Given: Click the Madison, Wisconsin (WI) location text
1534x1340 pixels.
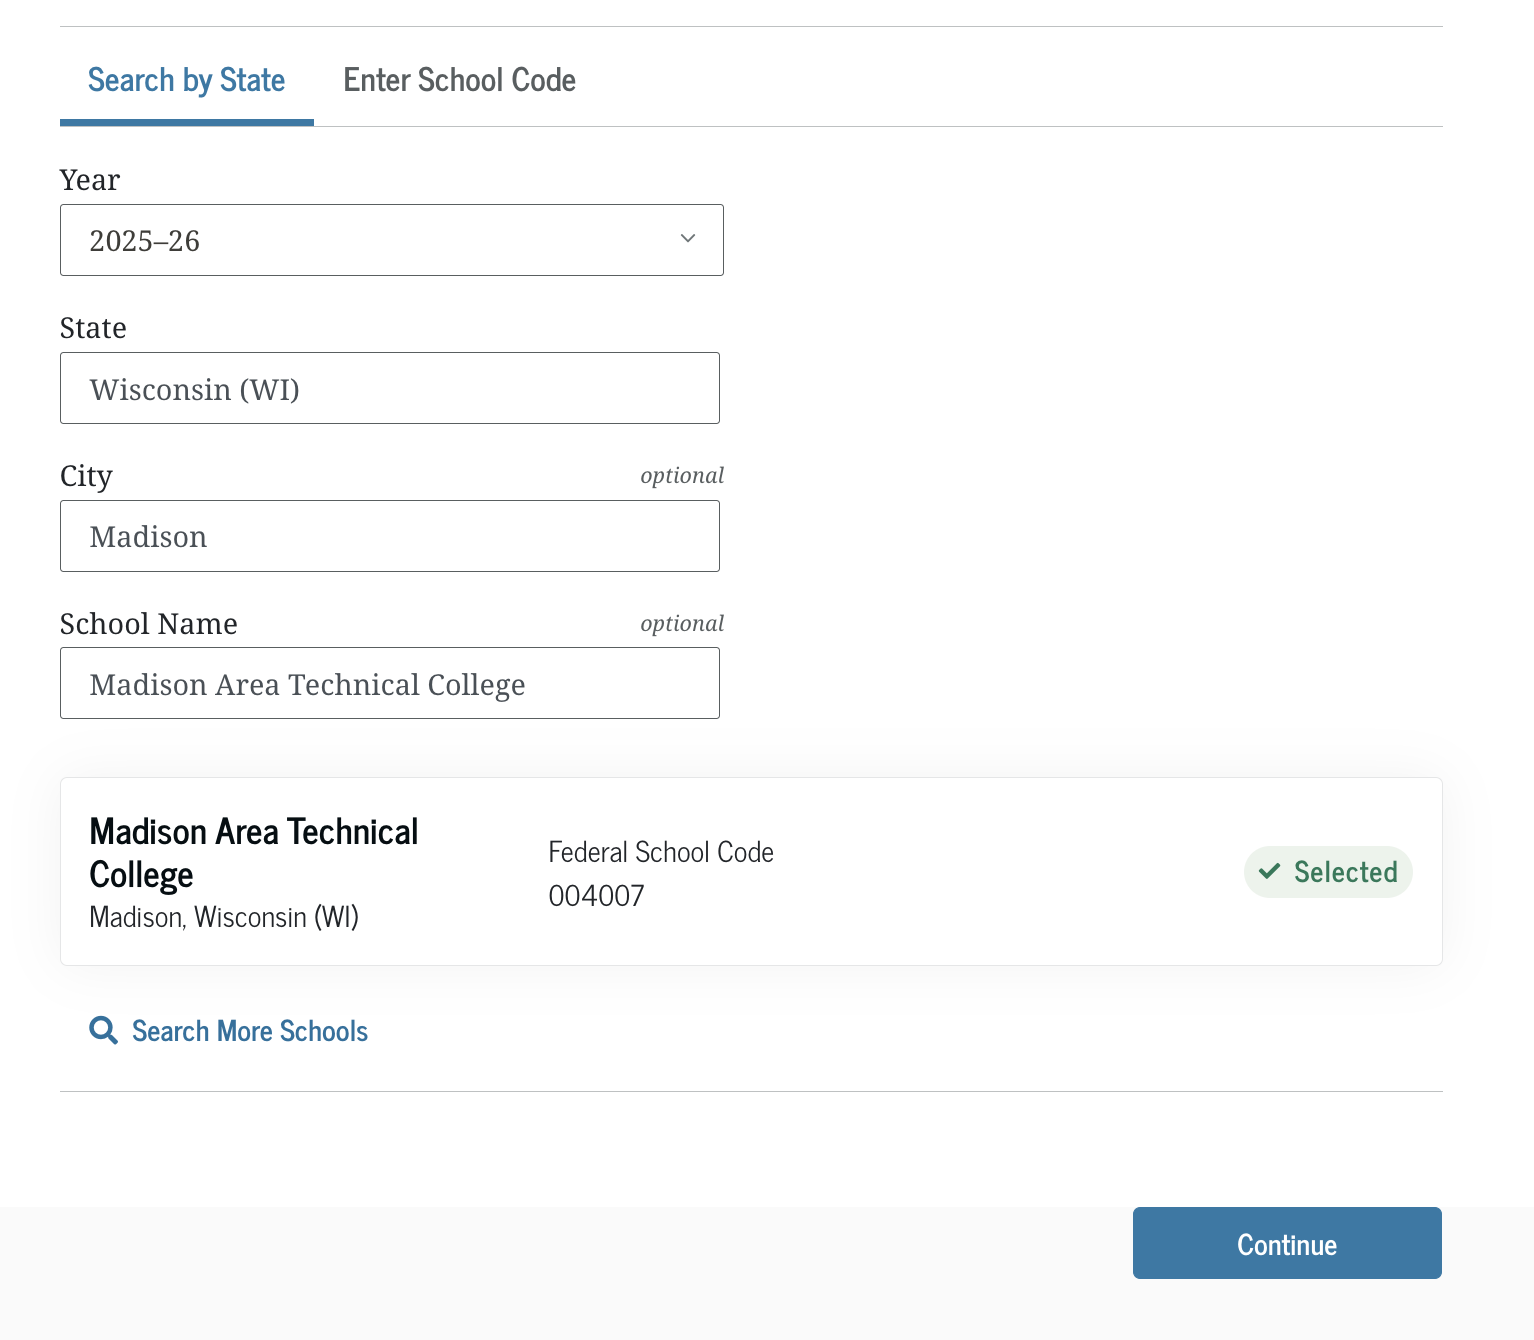Looking at the screenshot, I should [x=224, y=916].
